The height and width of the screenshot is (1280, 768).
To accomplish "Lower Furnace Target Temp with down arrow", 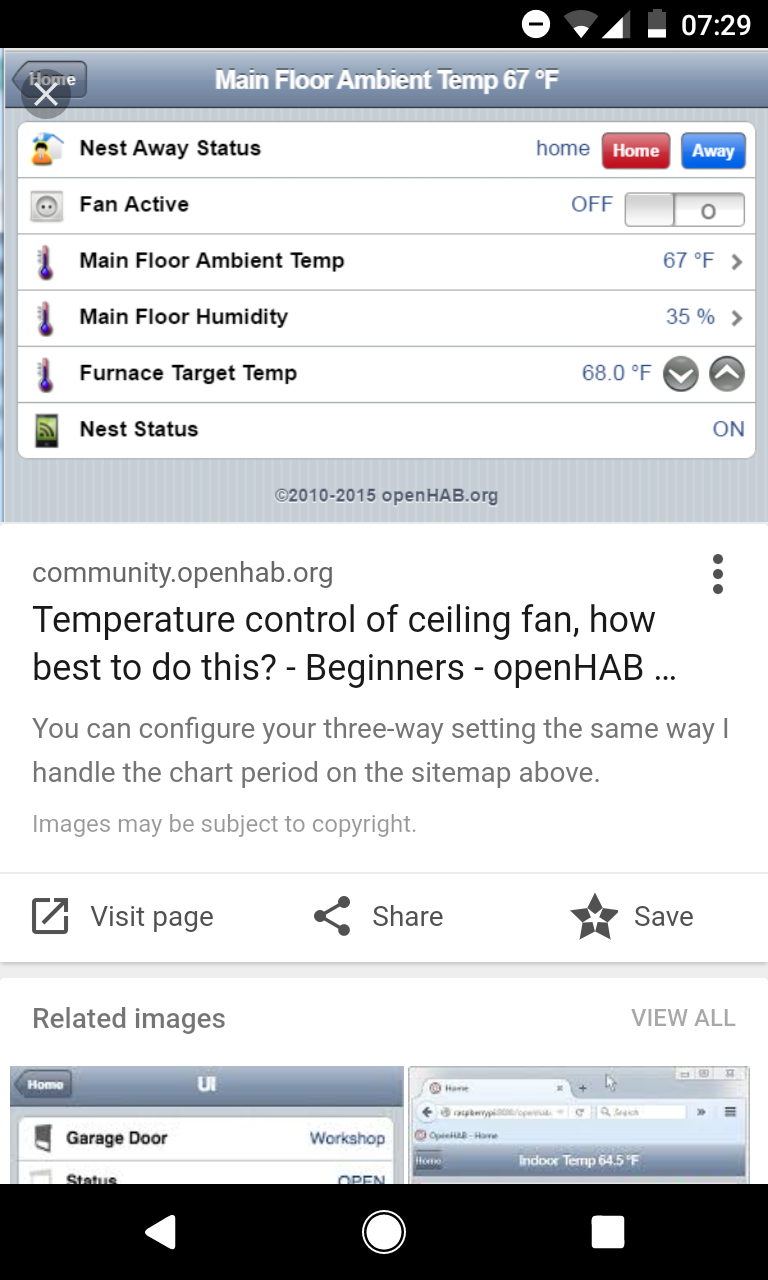I will (x=681, y=375).
